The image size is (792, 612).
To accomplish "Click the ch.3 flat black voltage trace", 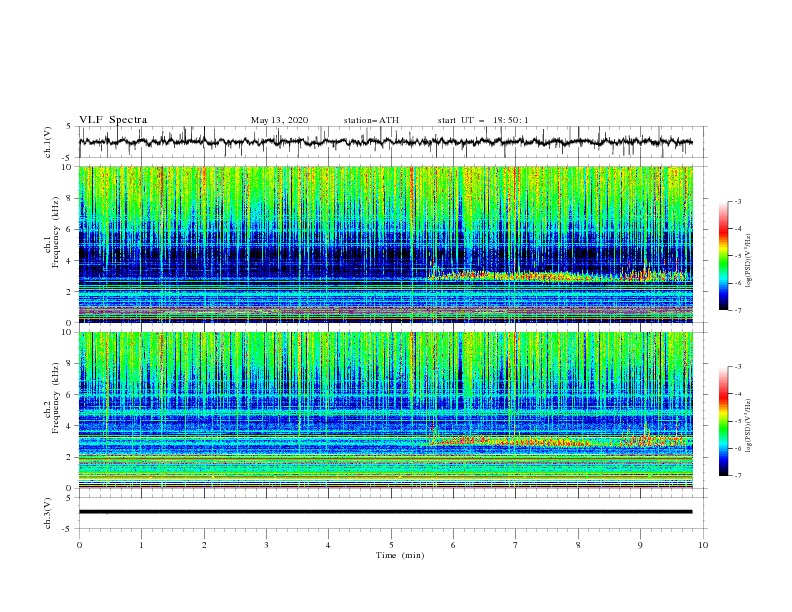I will (385, 512).
